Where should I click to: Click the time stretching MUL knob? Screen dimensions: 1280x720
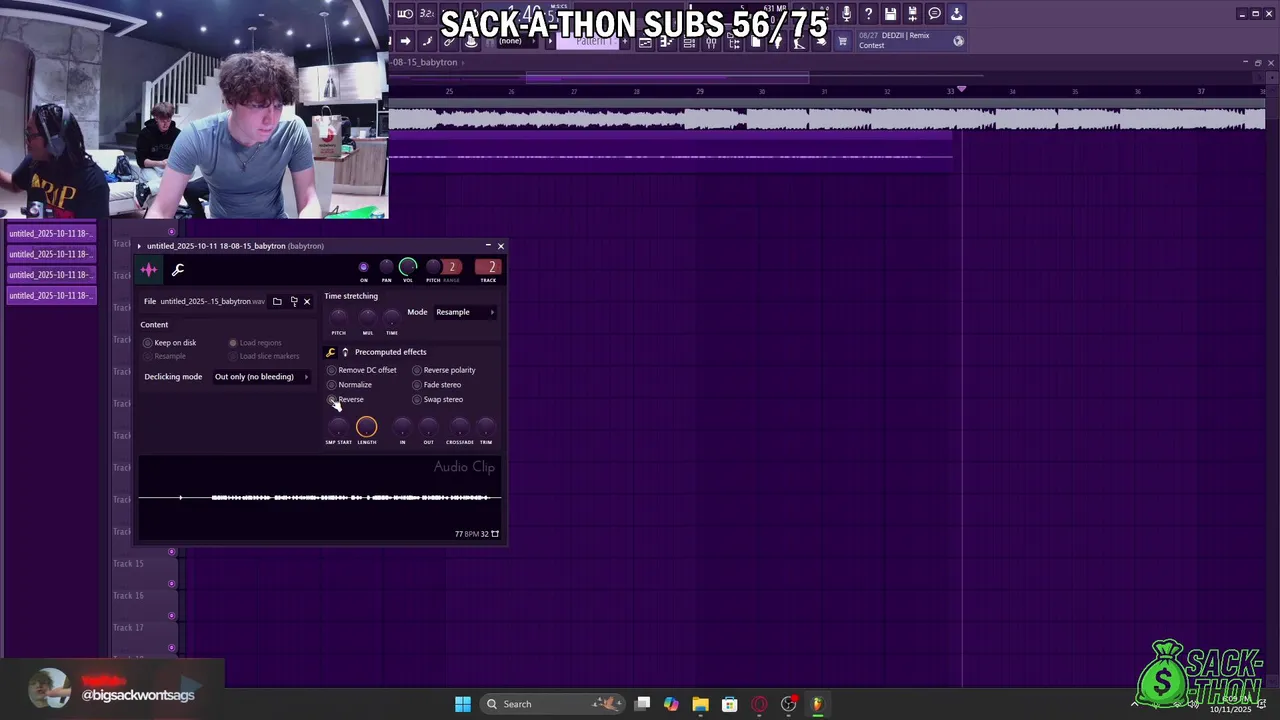368,319
